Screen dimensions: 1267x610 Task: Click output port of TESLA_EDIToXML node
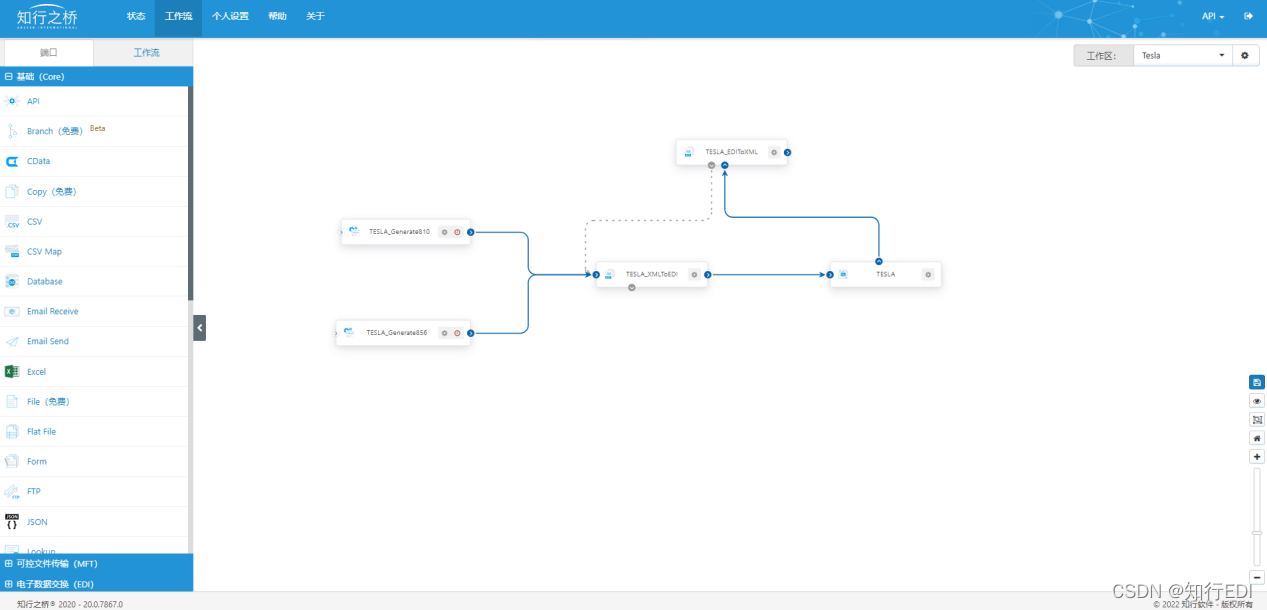point(787,152)
